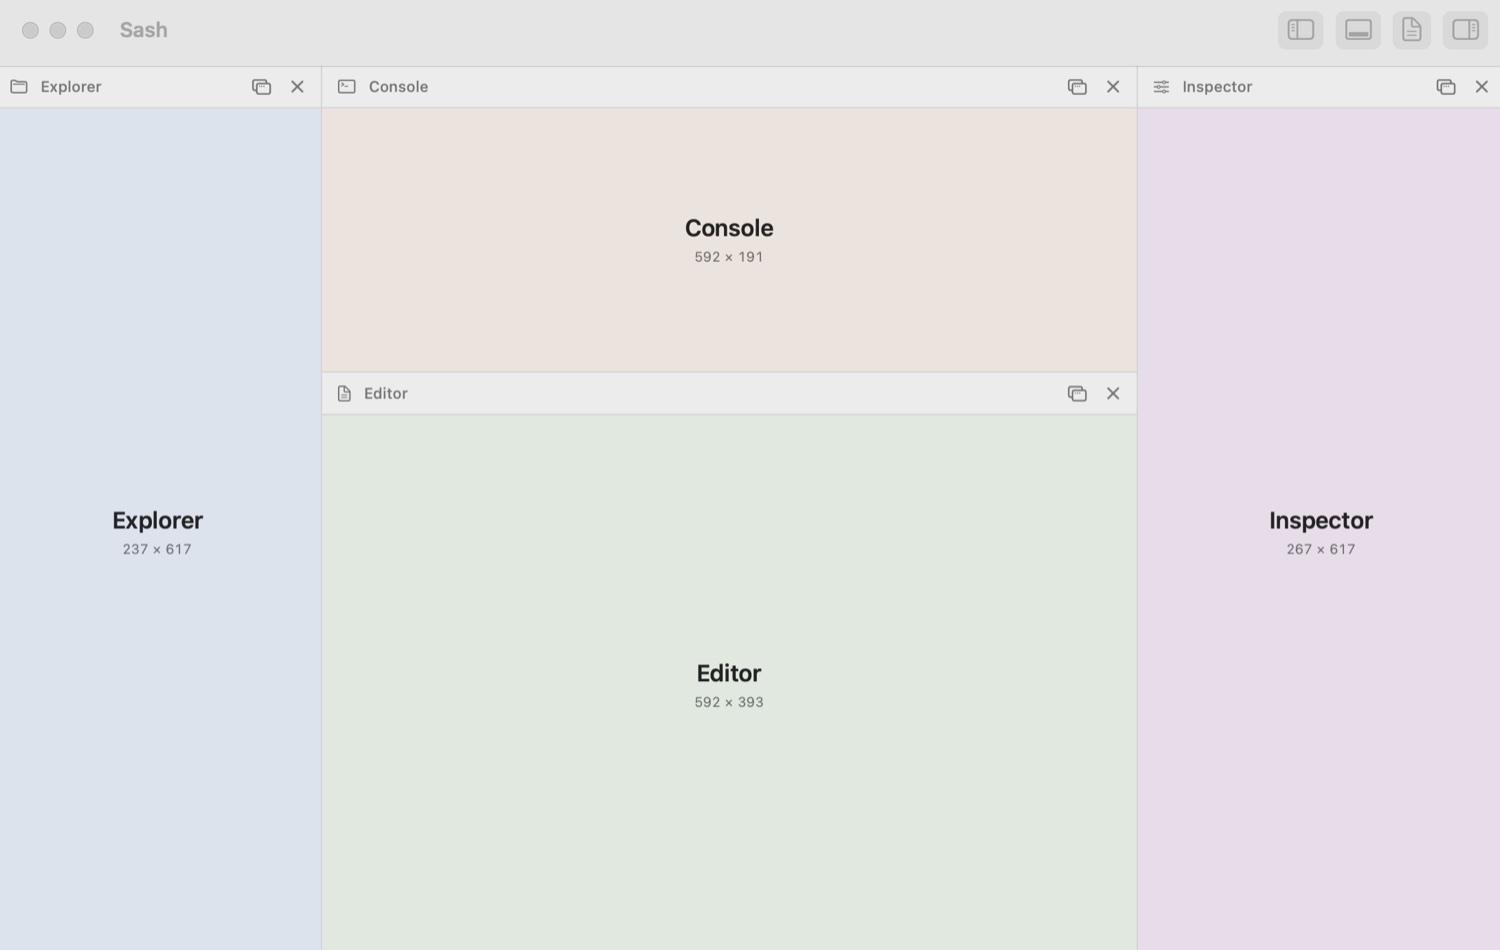Pop out the Inspector panel
Viewport: 1500px width, 950px height.
point(1446,87)
